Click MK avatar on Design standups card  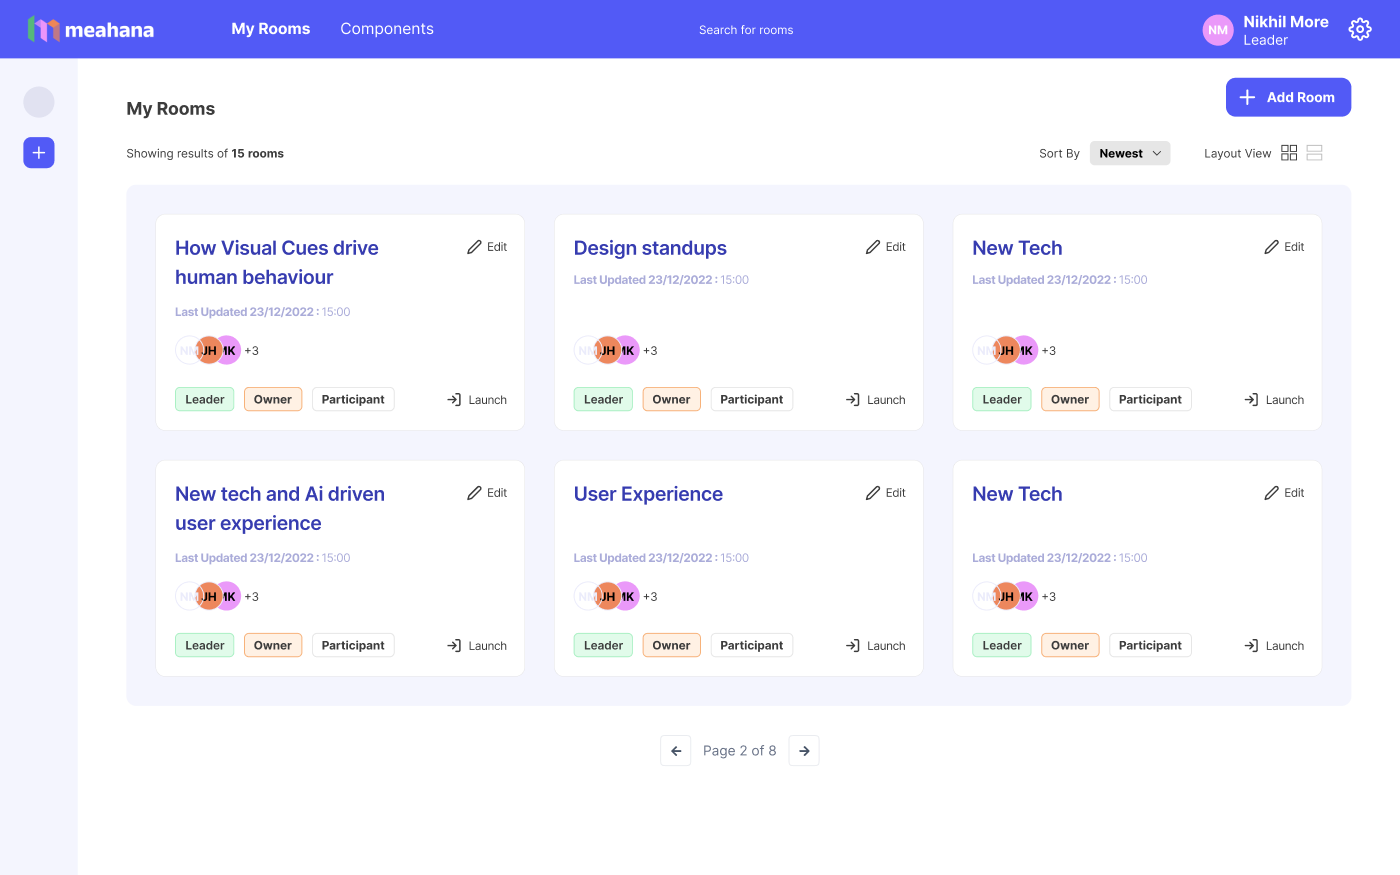(x=630, y=350)
